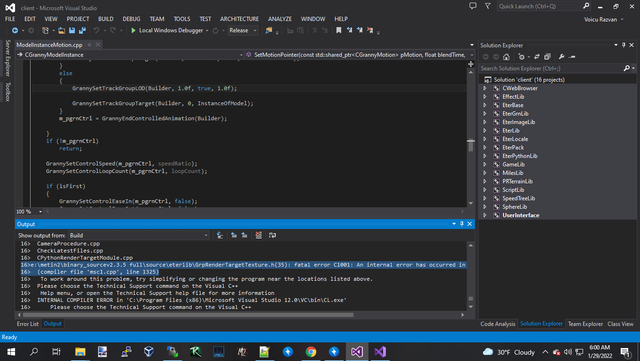Screen dimensions: 640x361
Task: Click the Solution Explorer Properties wrench icon
Action: [x=562, y=57]
